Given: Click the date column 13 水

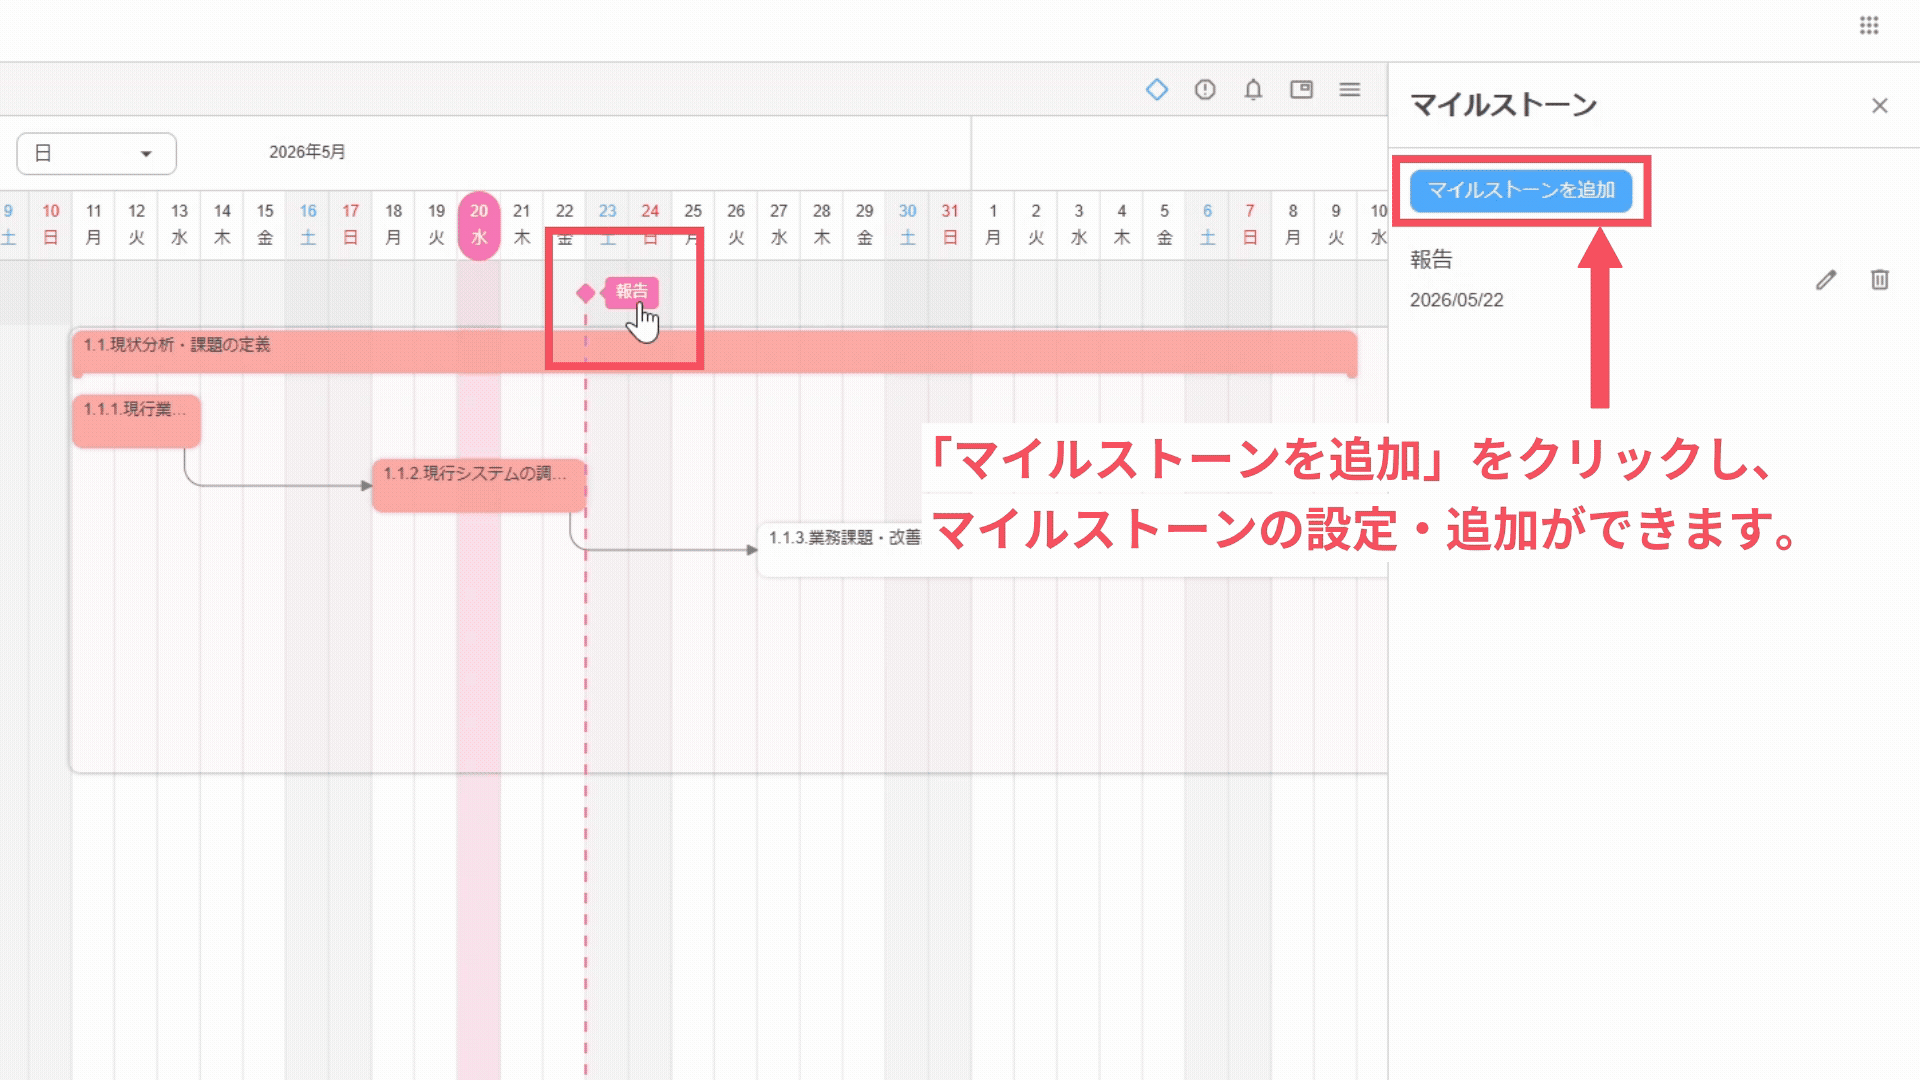Looking at the screenshot, I should click(179, 225).
